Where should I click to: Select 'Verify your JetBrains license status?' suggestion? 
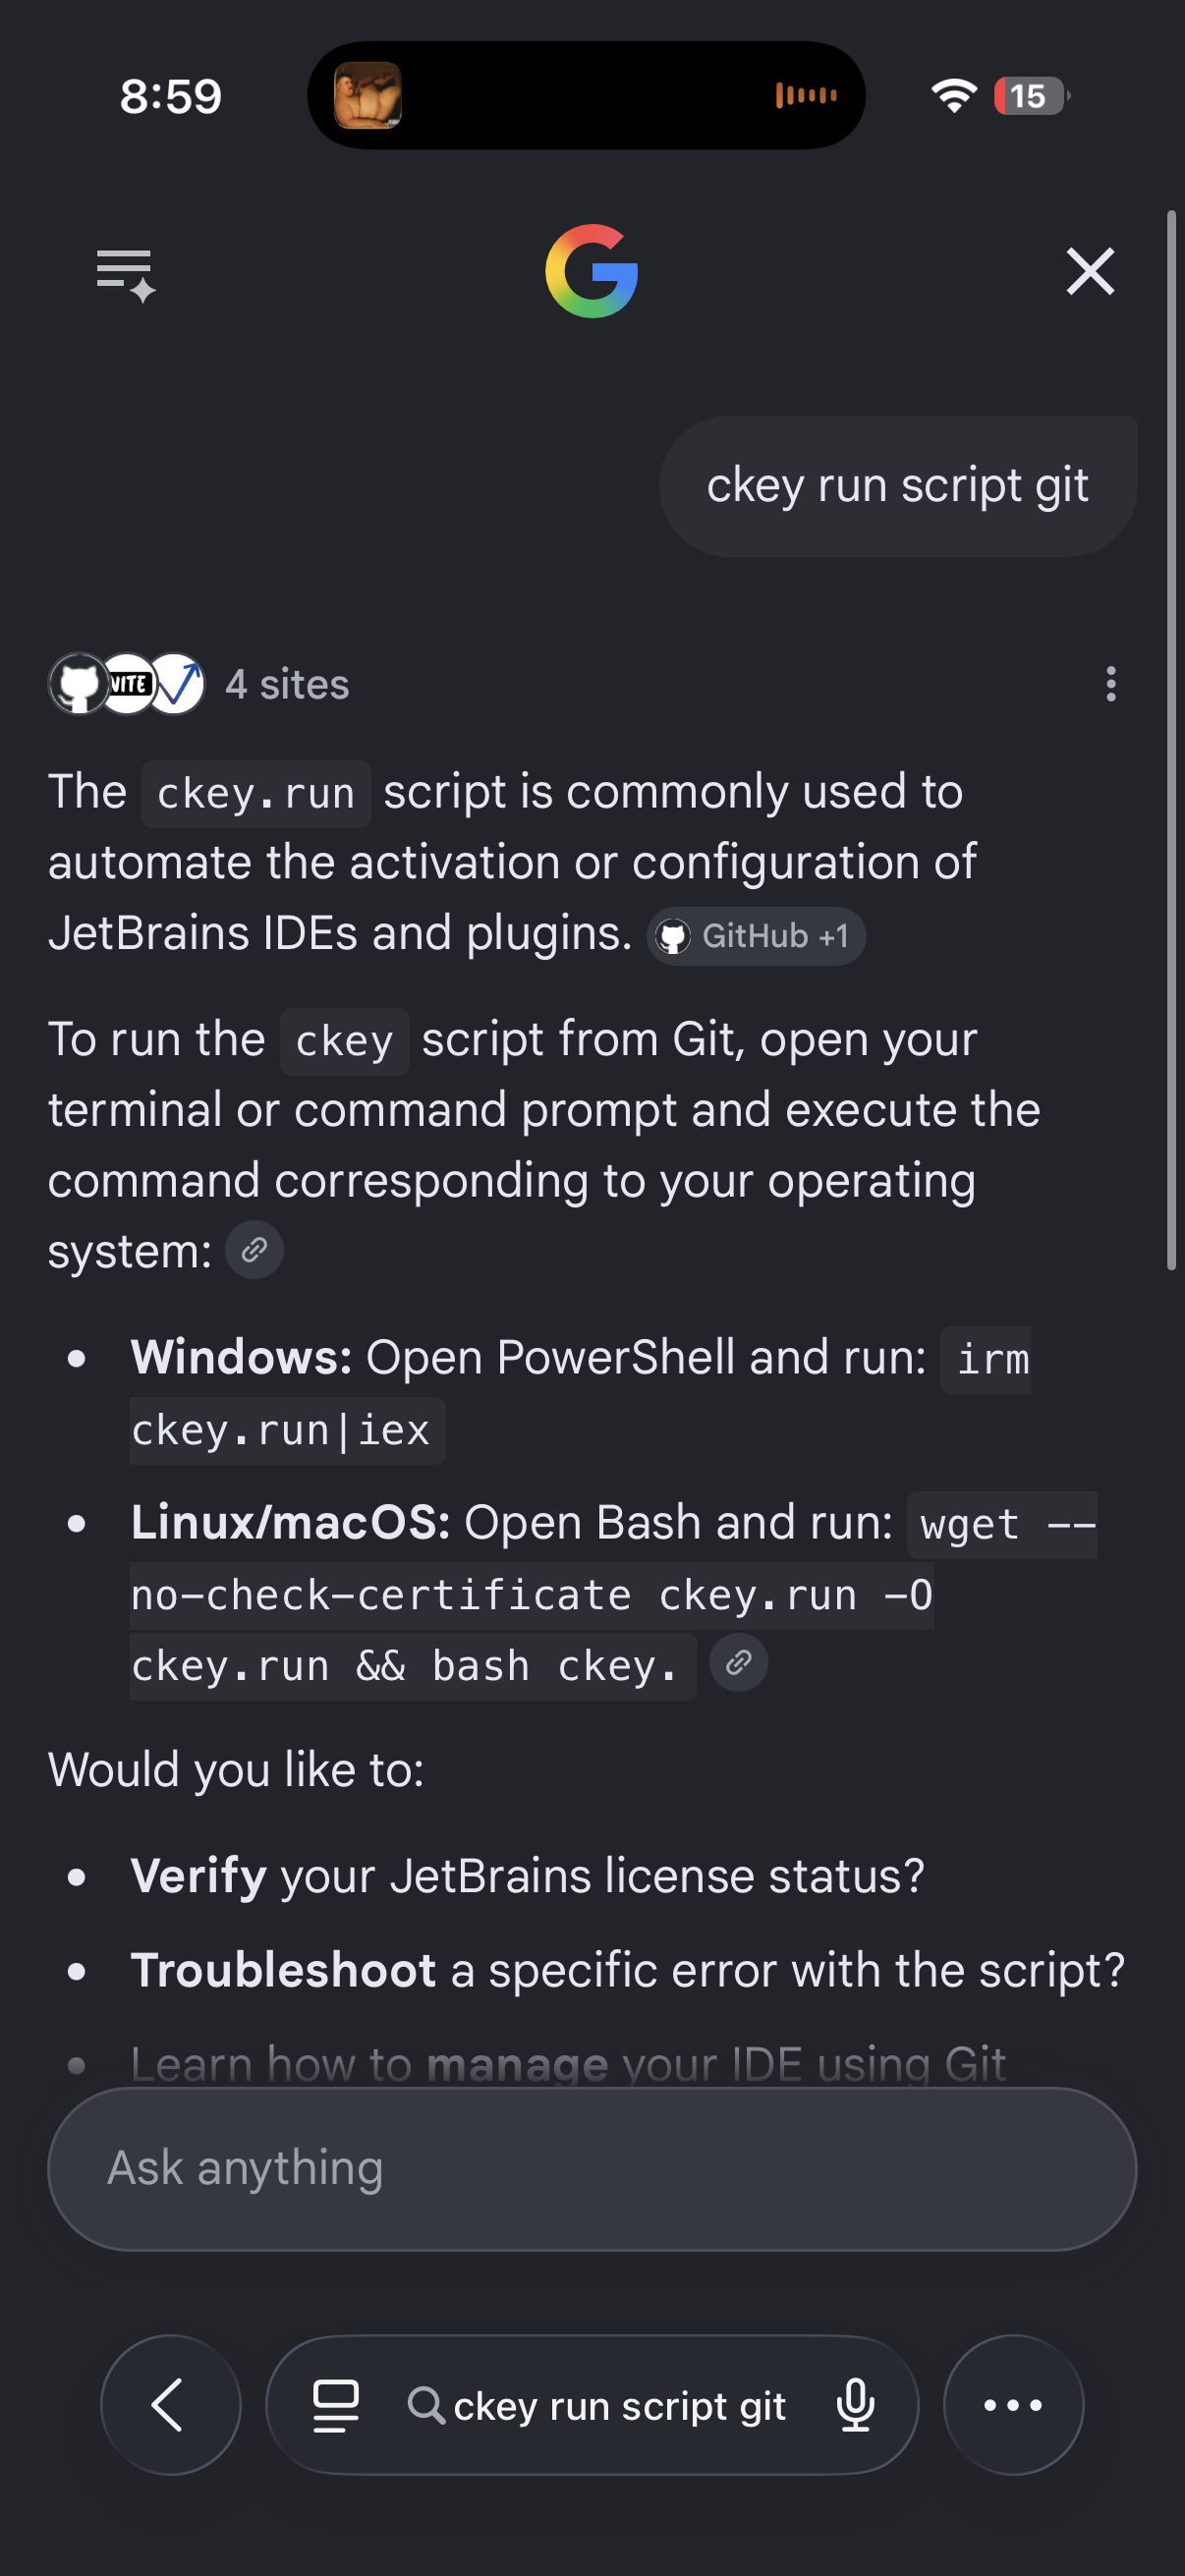[x=527, y=1876]
